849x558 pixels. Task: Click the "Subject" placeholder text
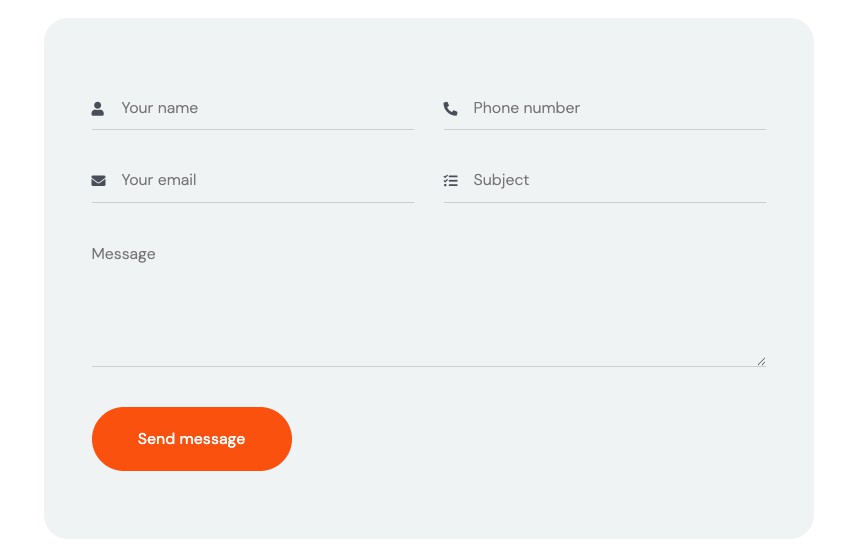tap(501, 181)
